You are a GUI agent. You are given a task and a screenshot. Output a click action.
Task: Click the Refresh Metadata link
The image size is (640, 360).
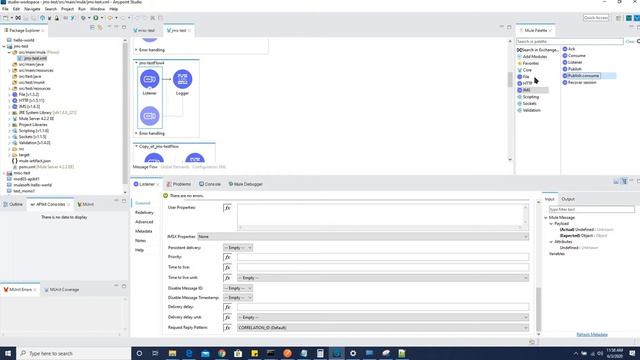pos(592,335)
